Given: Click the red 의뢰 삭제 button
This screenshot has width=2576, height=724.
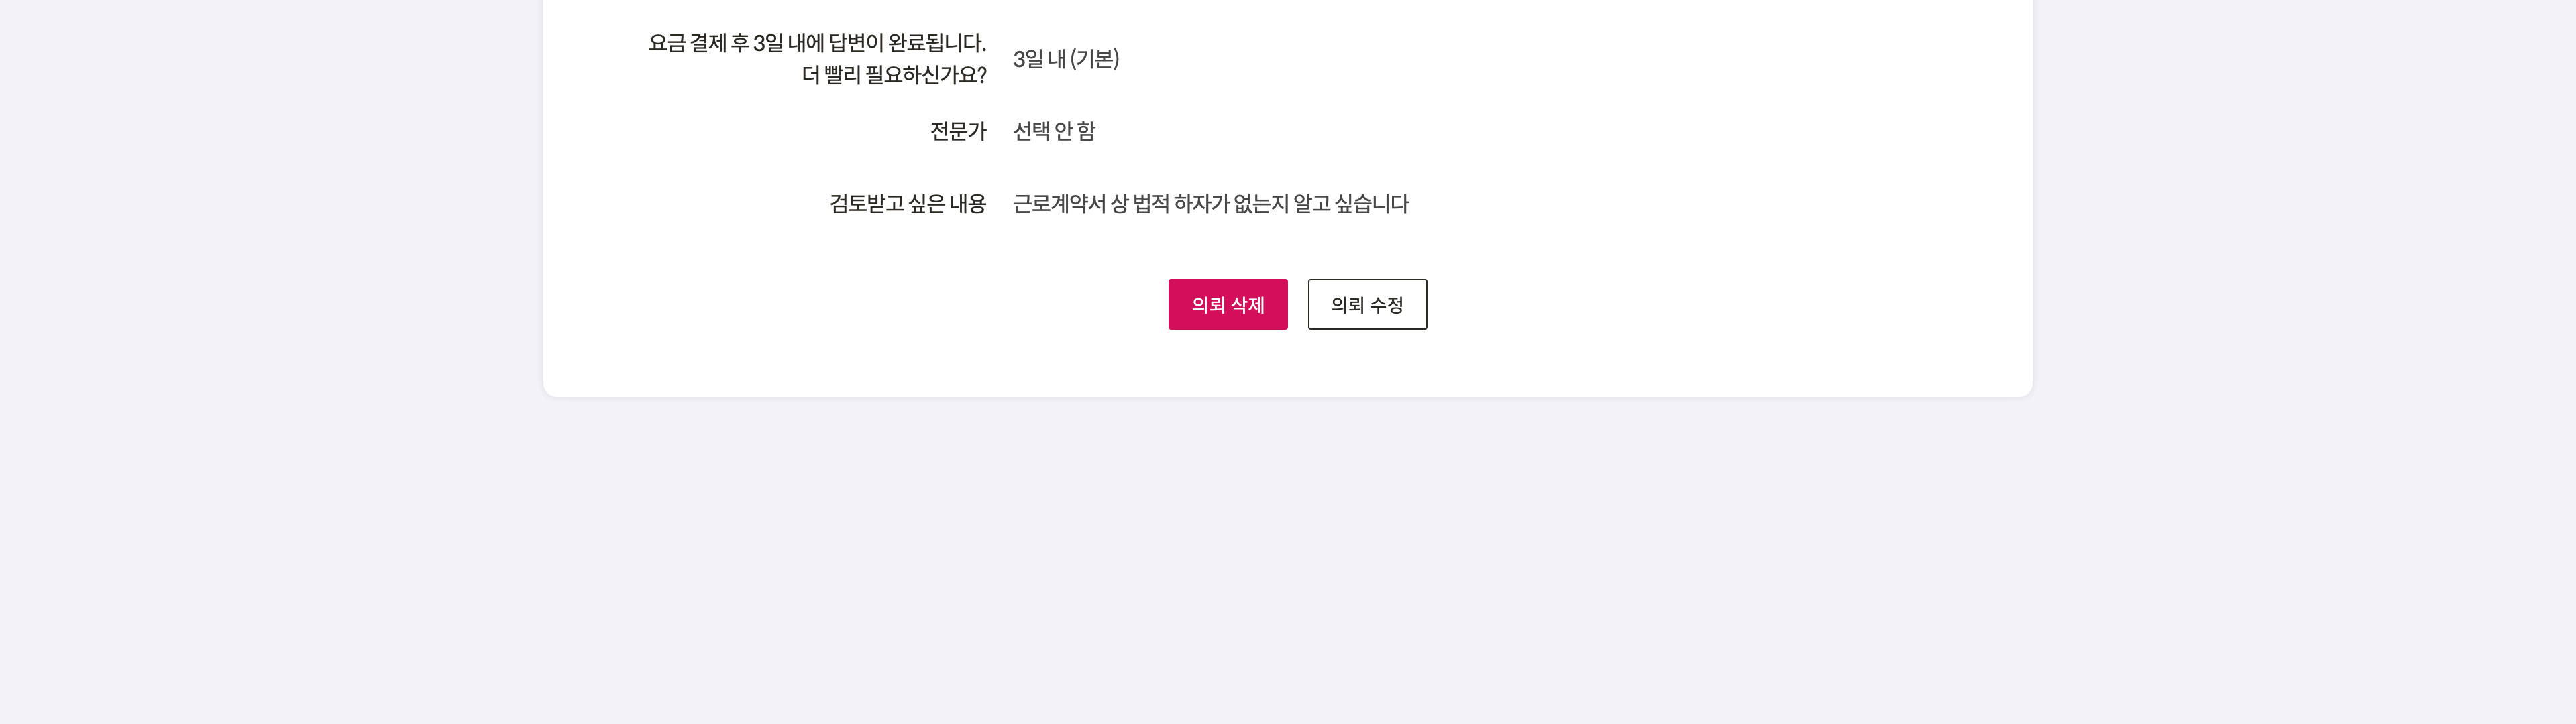Looking at the screenshot, I should pyautogui.click(x=1227, y=304).
